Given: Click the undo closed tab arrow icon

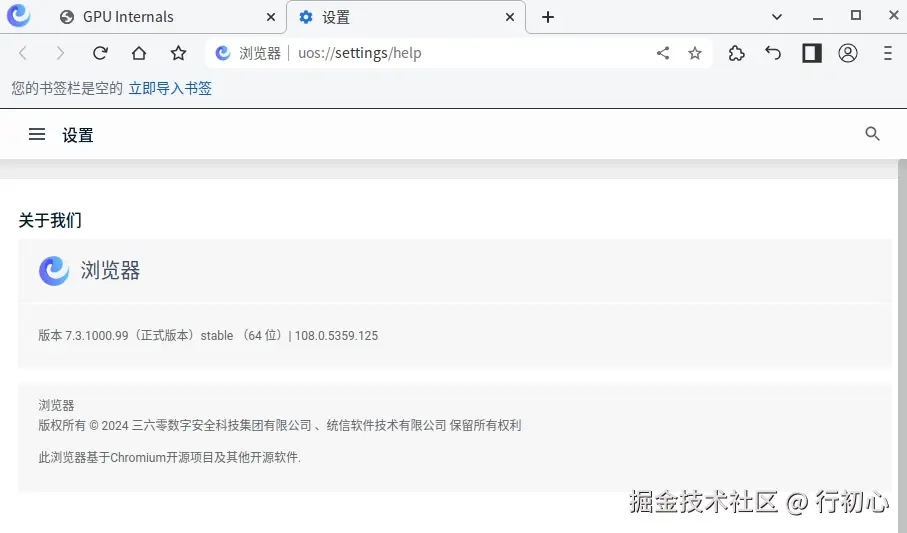Looking at the screenshot, I should [x=773, y=53].
